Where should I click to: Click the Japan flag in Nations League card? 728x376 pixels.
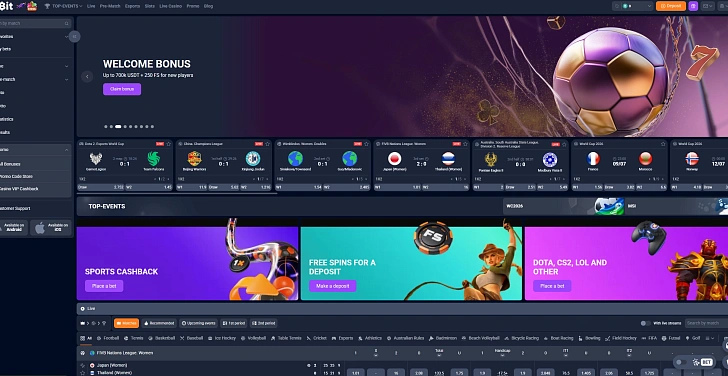point(394,159)
